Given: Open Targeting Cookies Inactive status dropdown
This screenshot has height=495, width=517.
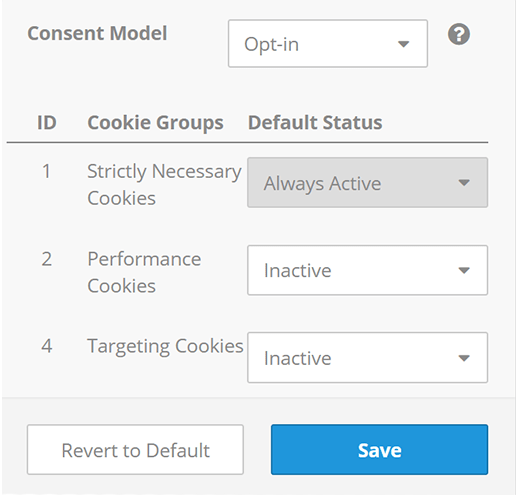Looking at the screenshot, I should pyautogui.click(x=367, y=357).
